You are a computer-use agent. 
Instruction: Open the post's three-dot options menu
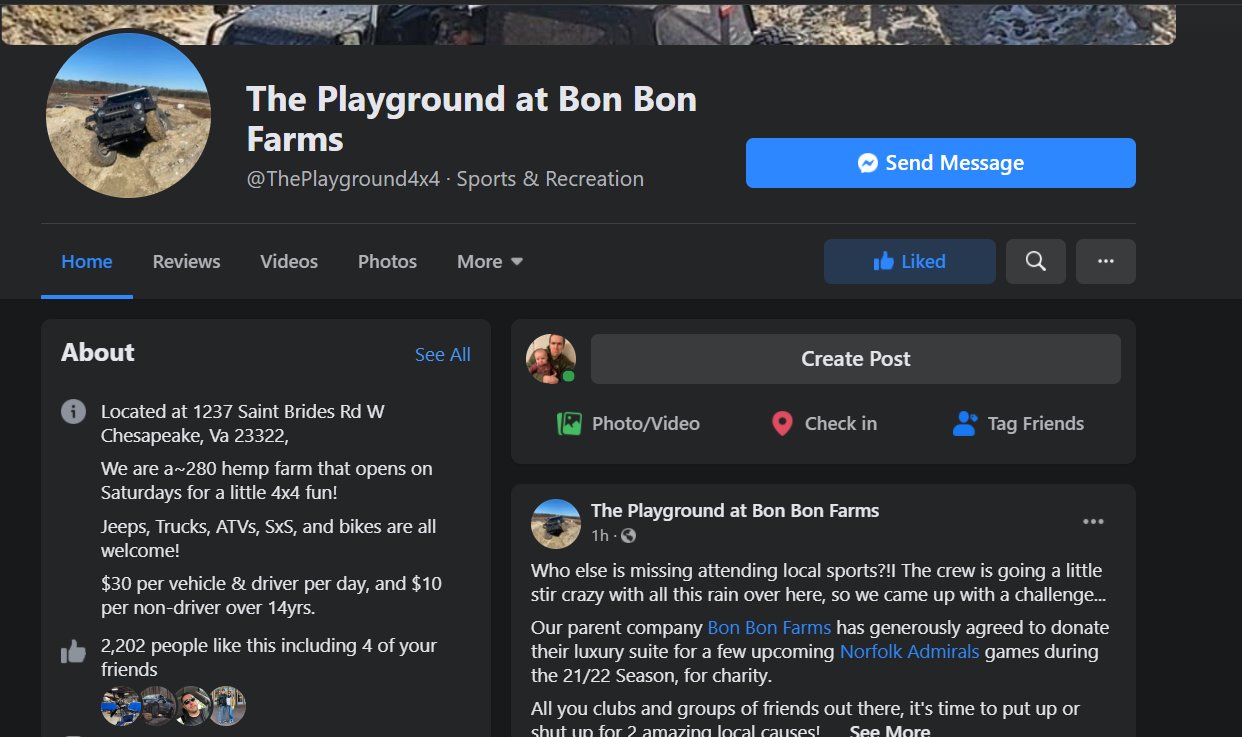[x=1093, y=521]
